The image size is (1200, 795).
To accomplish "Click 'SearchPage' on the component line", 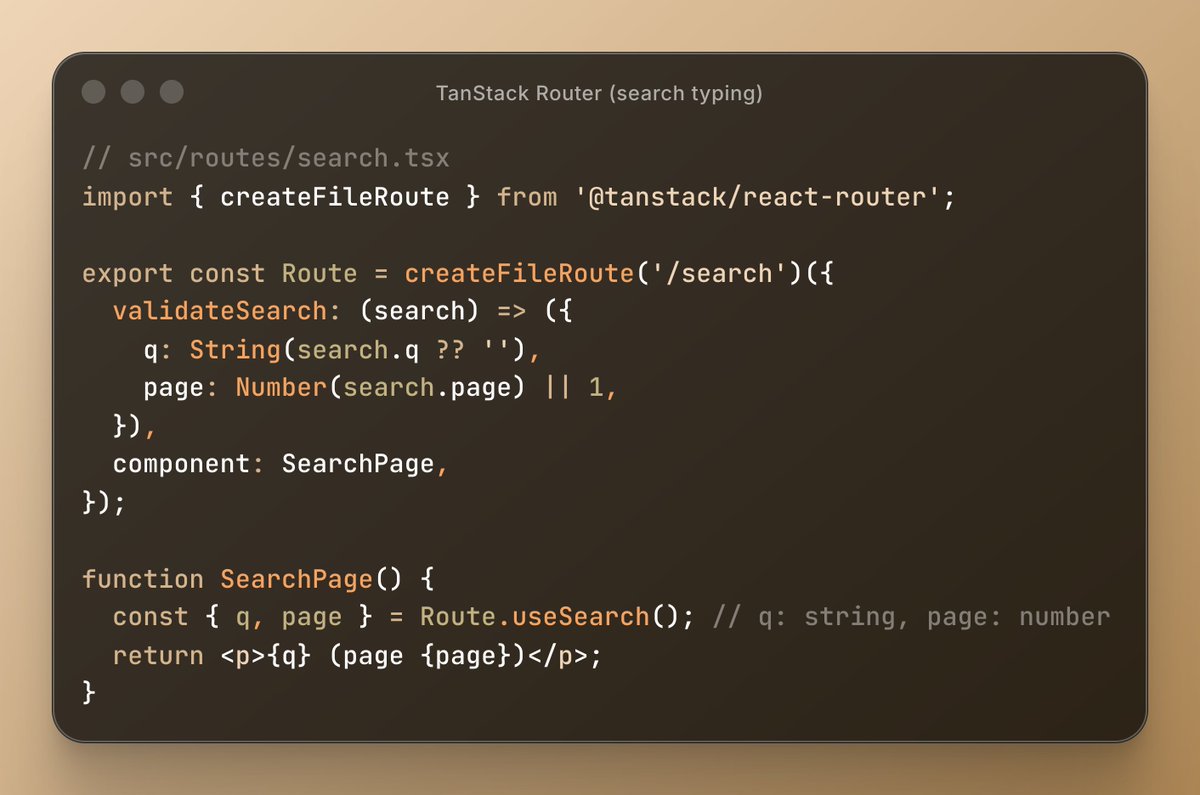I will tap(358, 464).
